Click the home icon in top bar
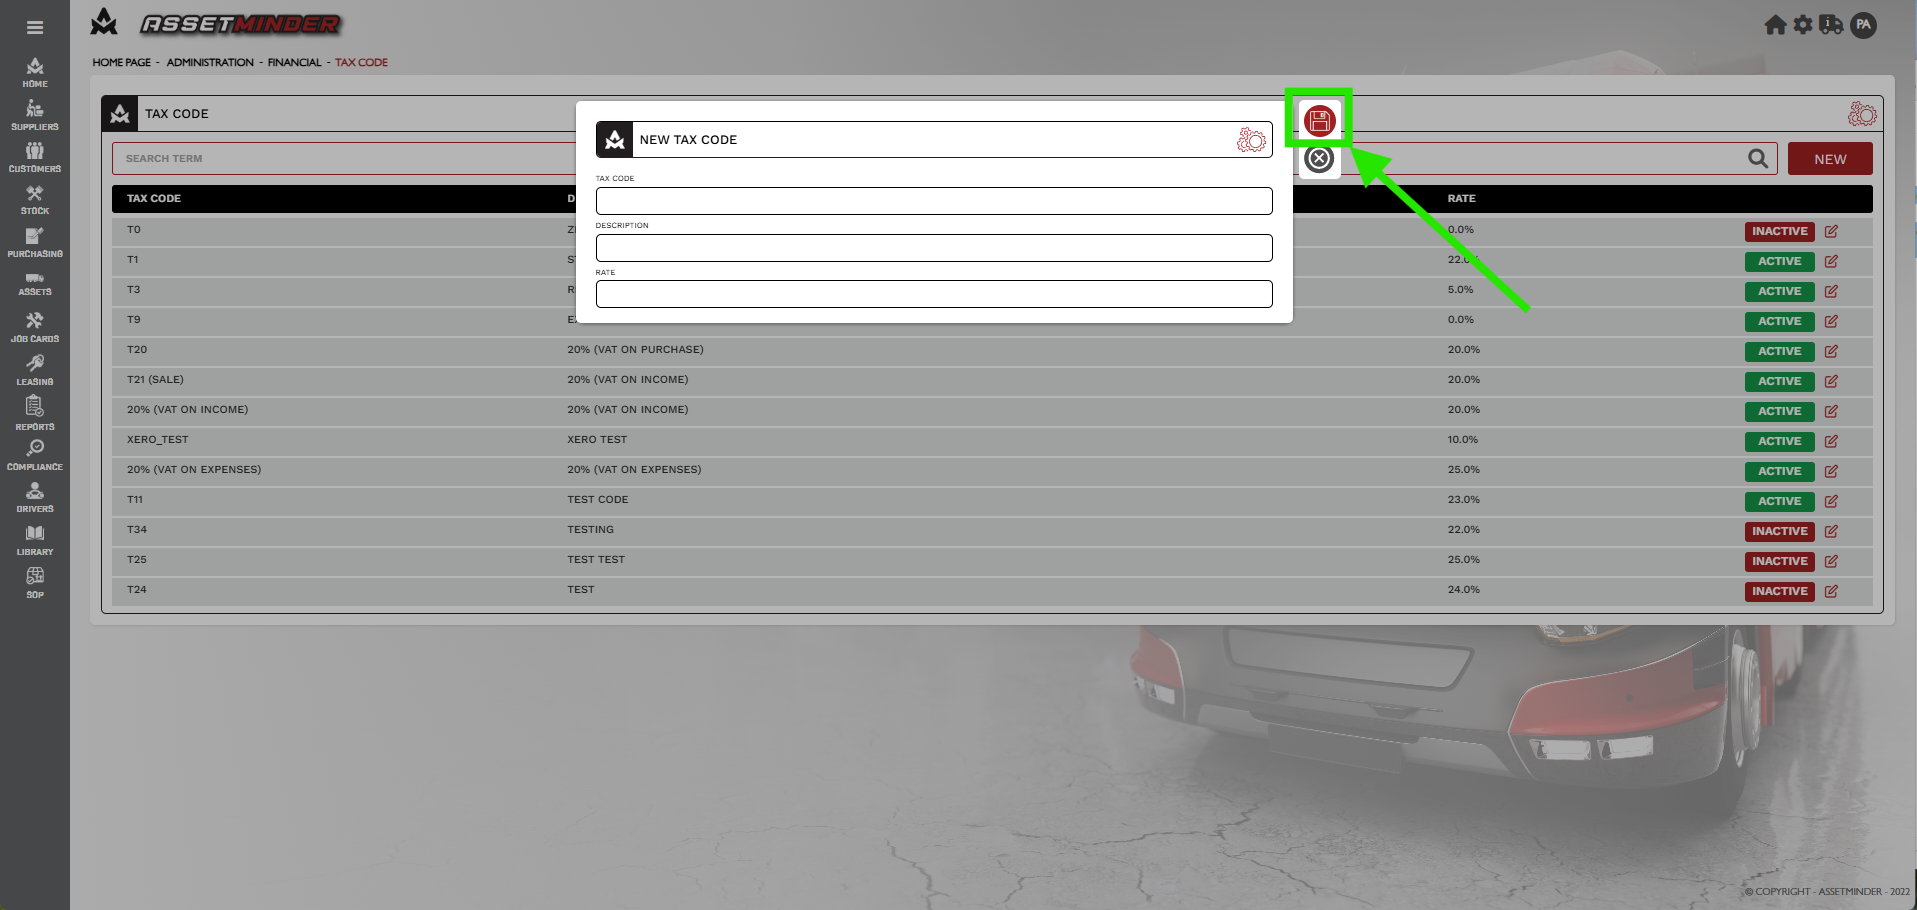 (x=1775, y=25)
